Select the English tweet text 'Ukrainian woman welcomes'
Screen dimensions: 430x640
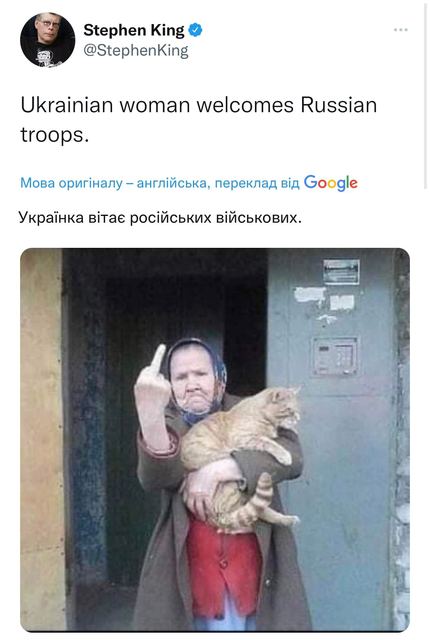[x=157, y=105]
